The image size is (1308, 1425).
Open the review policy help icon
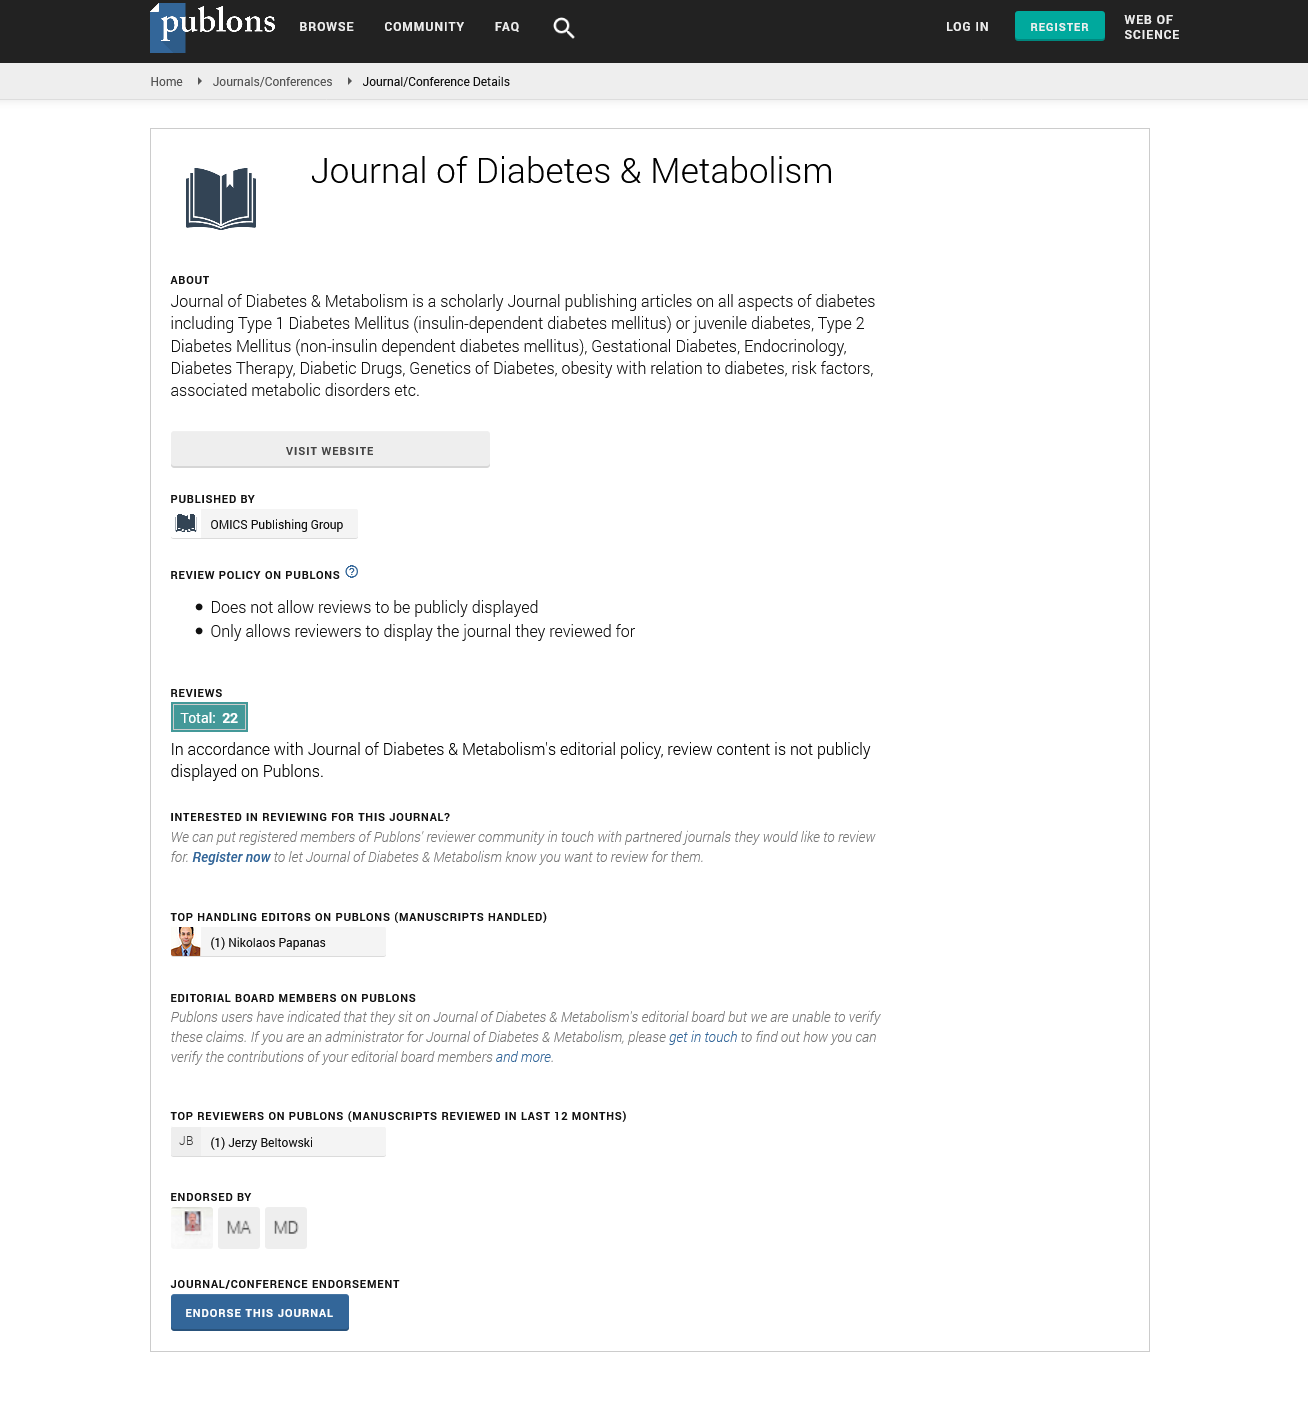(x=352, y=572)
